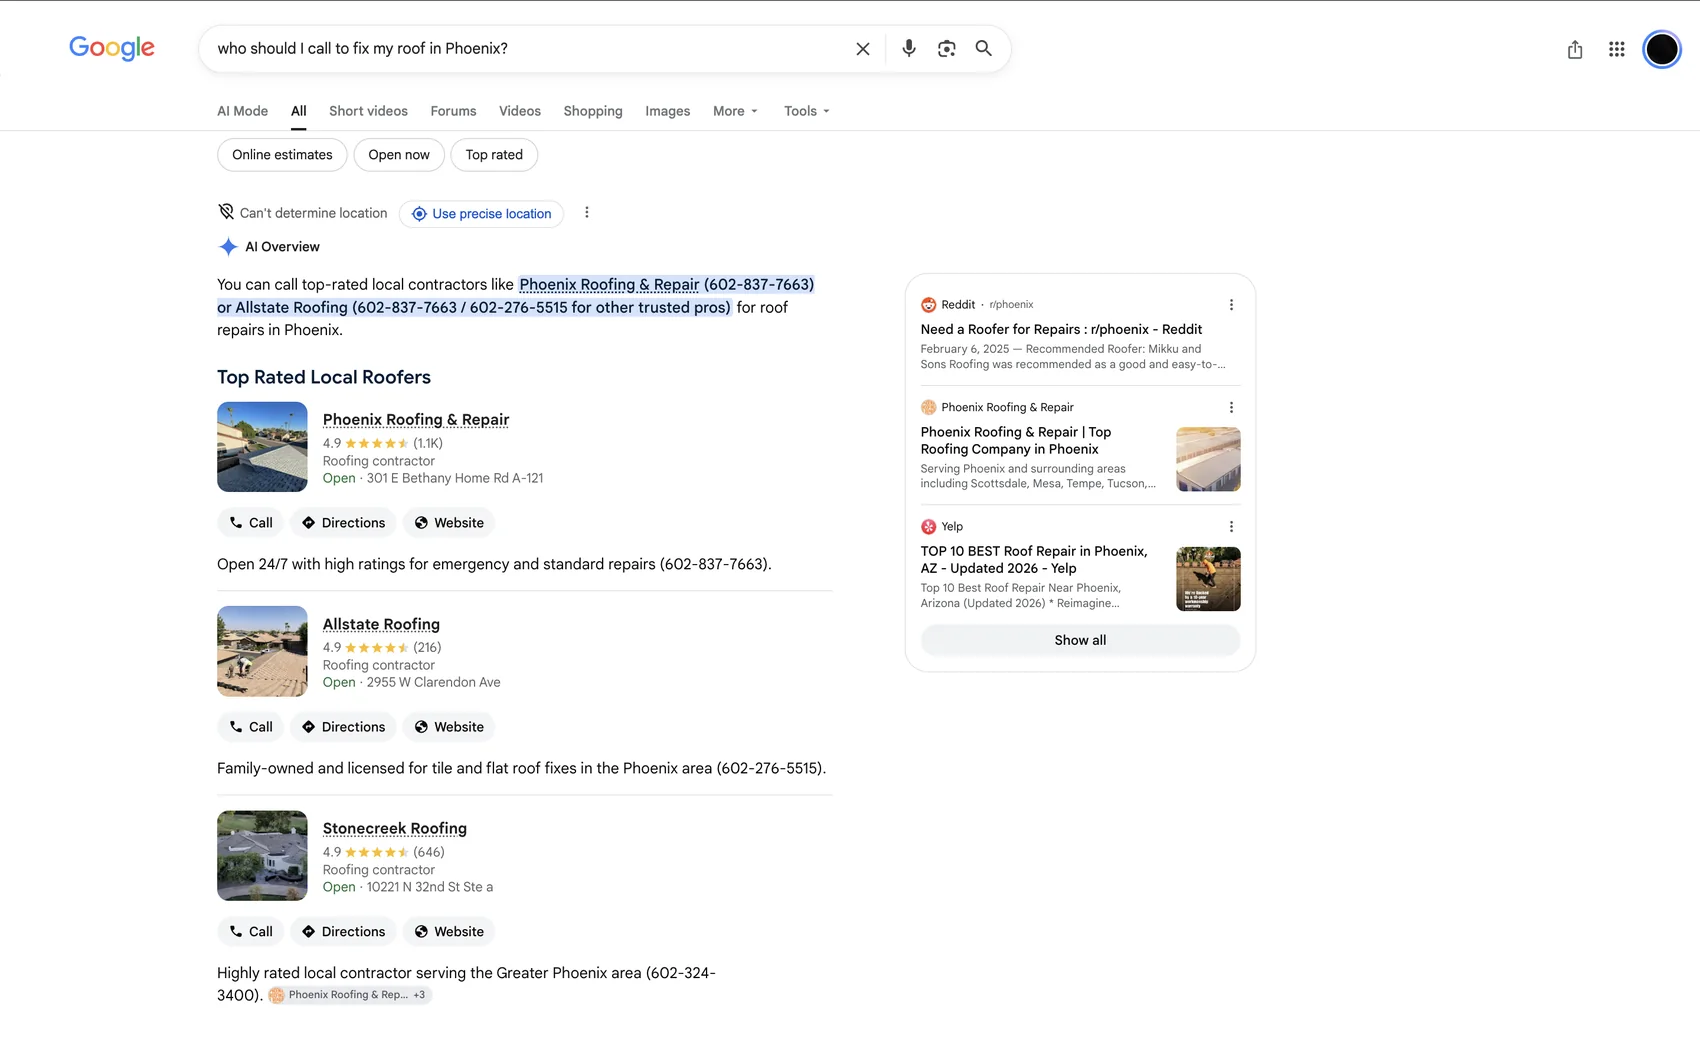1700x1043 pixels.
Task: Open the Images tab
Action: (667, 111)
